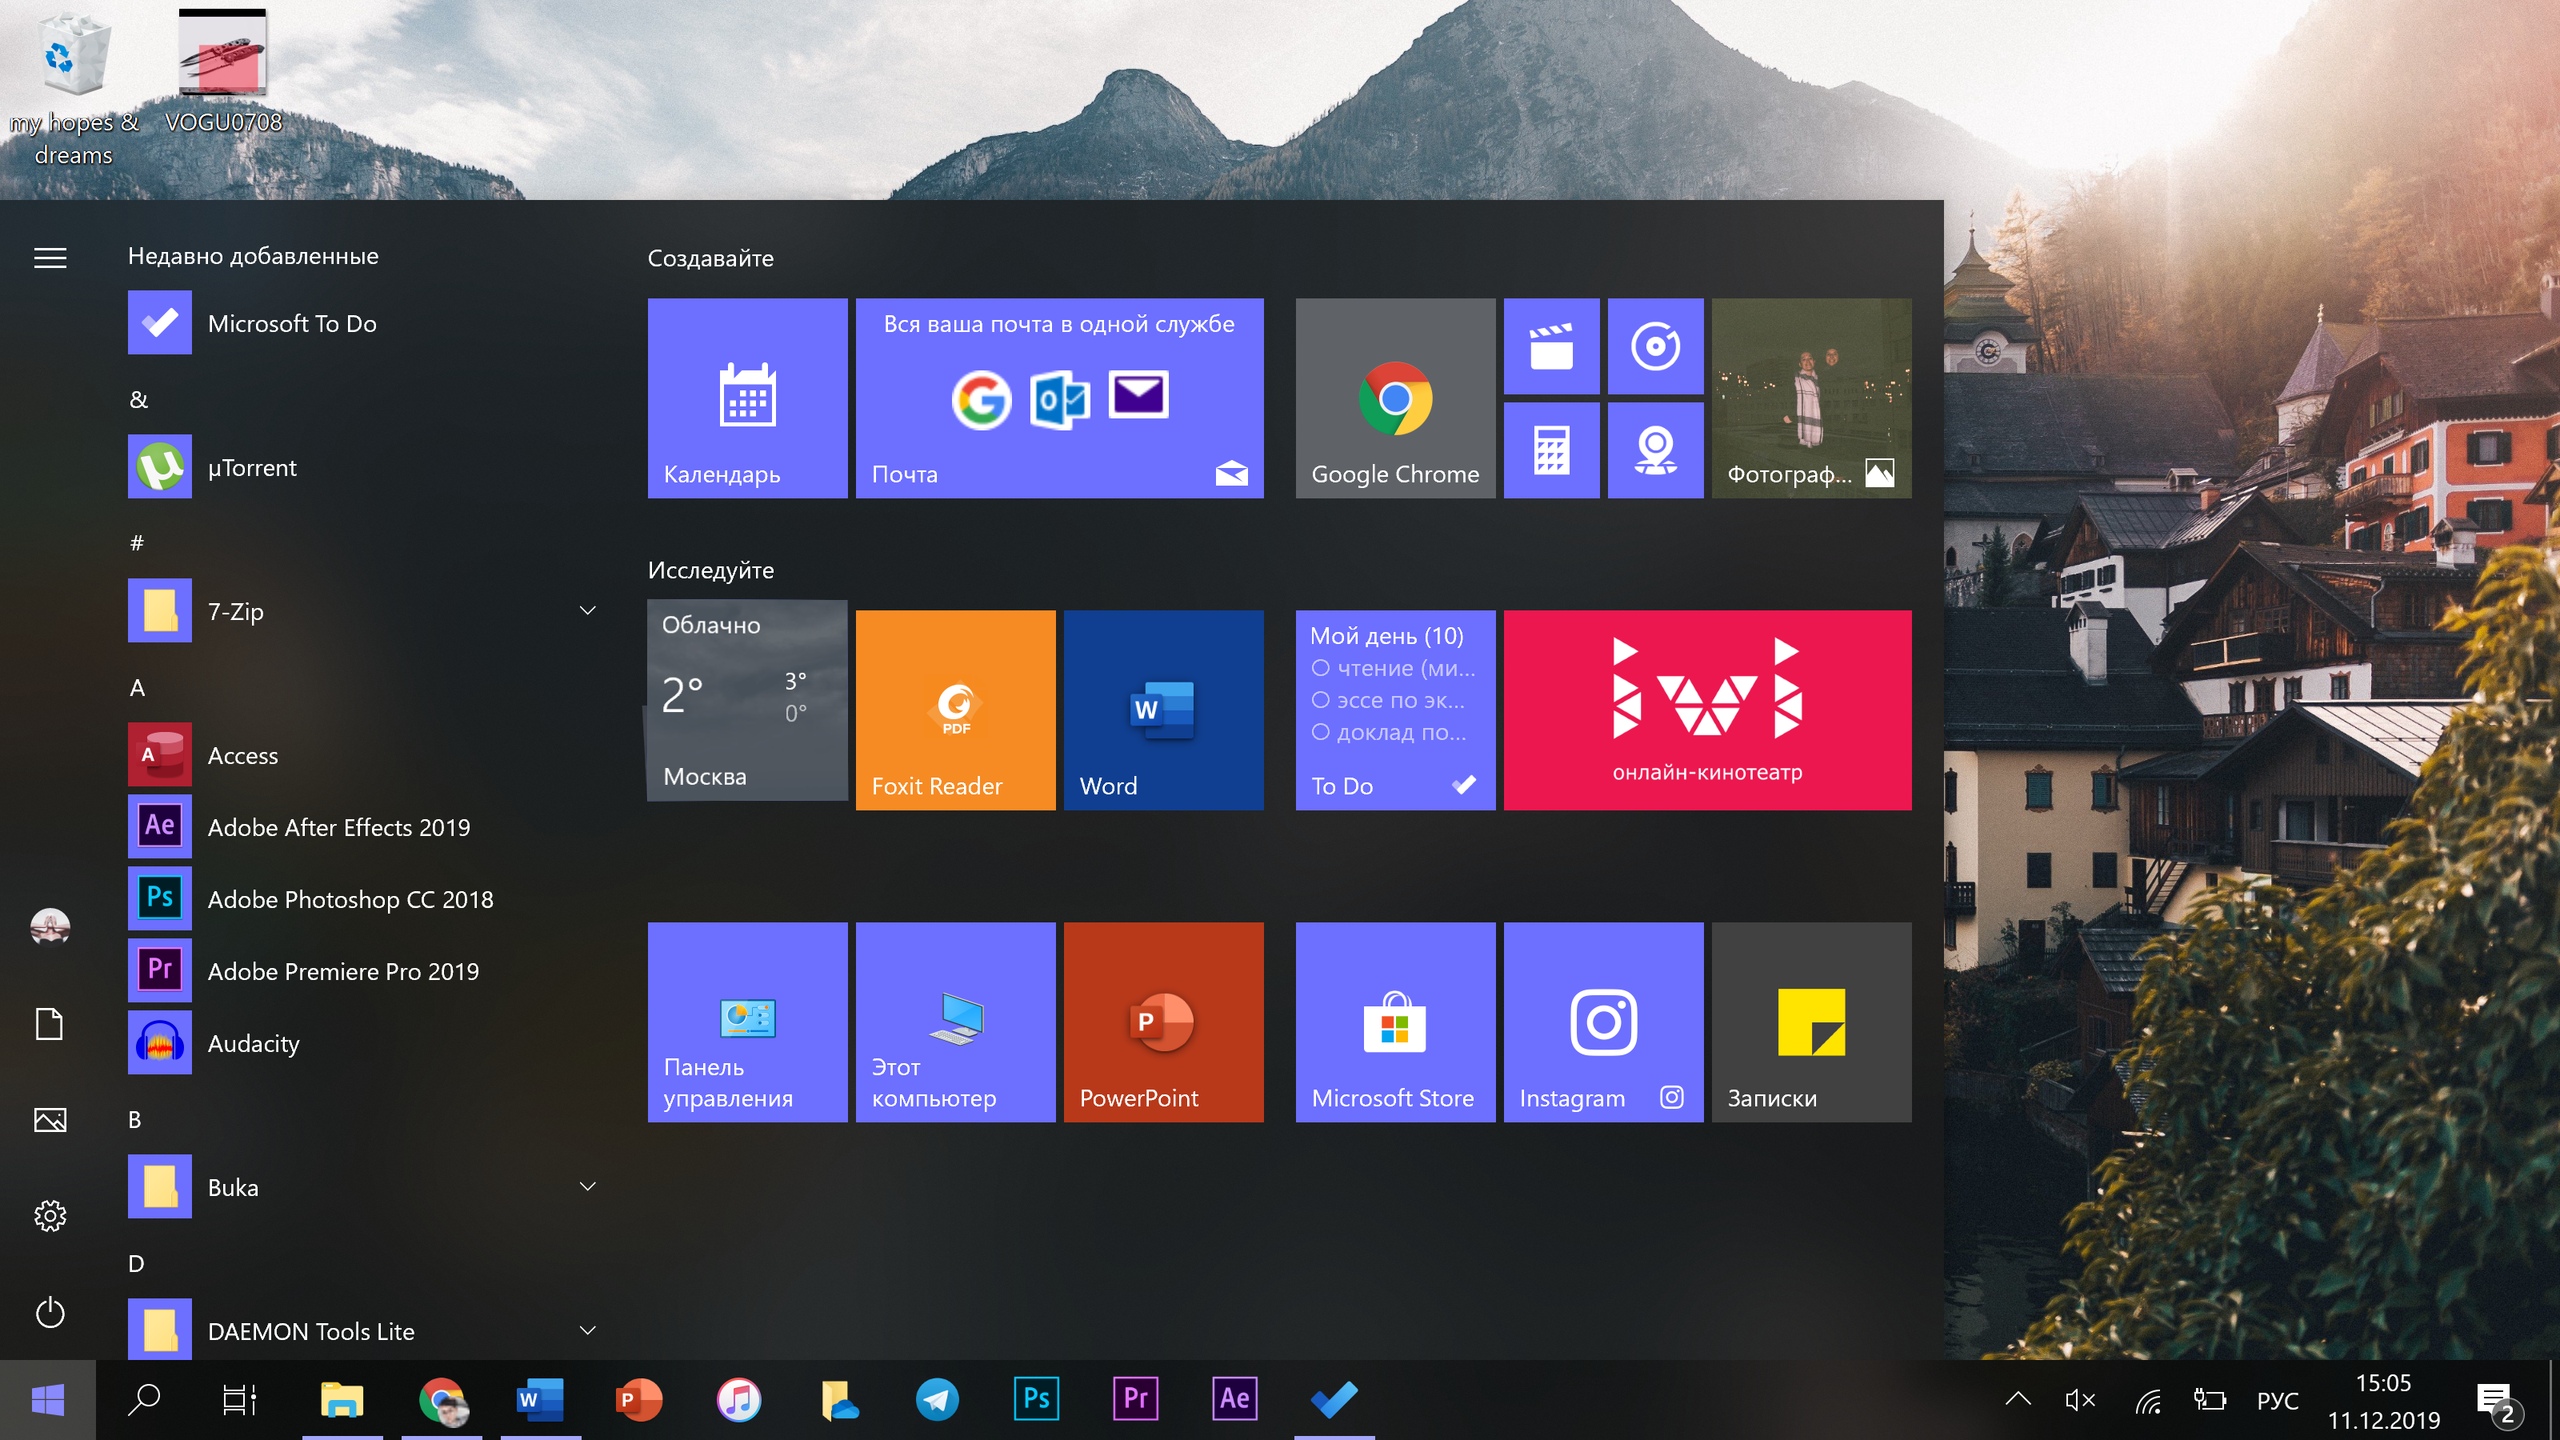Select the Recycle Bin desktop icon

[x=73, y=90]
